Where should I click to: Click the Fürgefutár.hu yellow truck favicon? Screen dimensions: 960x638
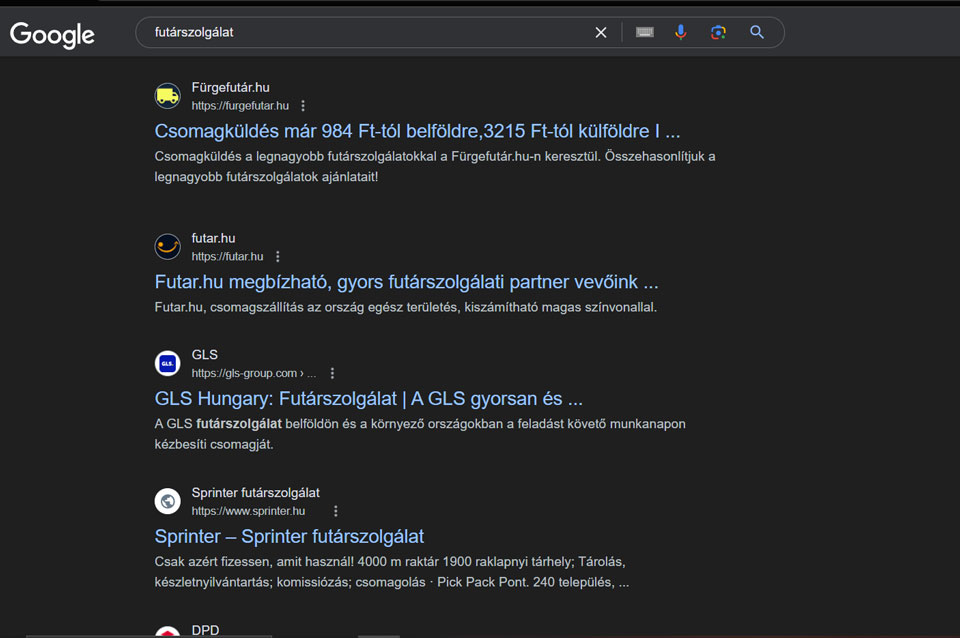click(x=167, y=96)
